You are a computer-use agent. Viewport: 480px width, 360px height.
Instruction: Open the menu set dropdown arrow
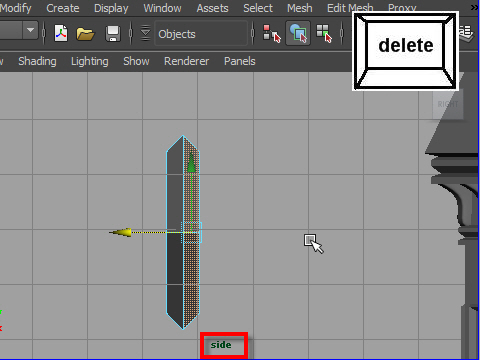coord(30,30)
